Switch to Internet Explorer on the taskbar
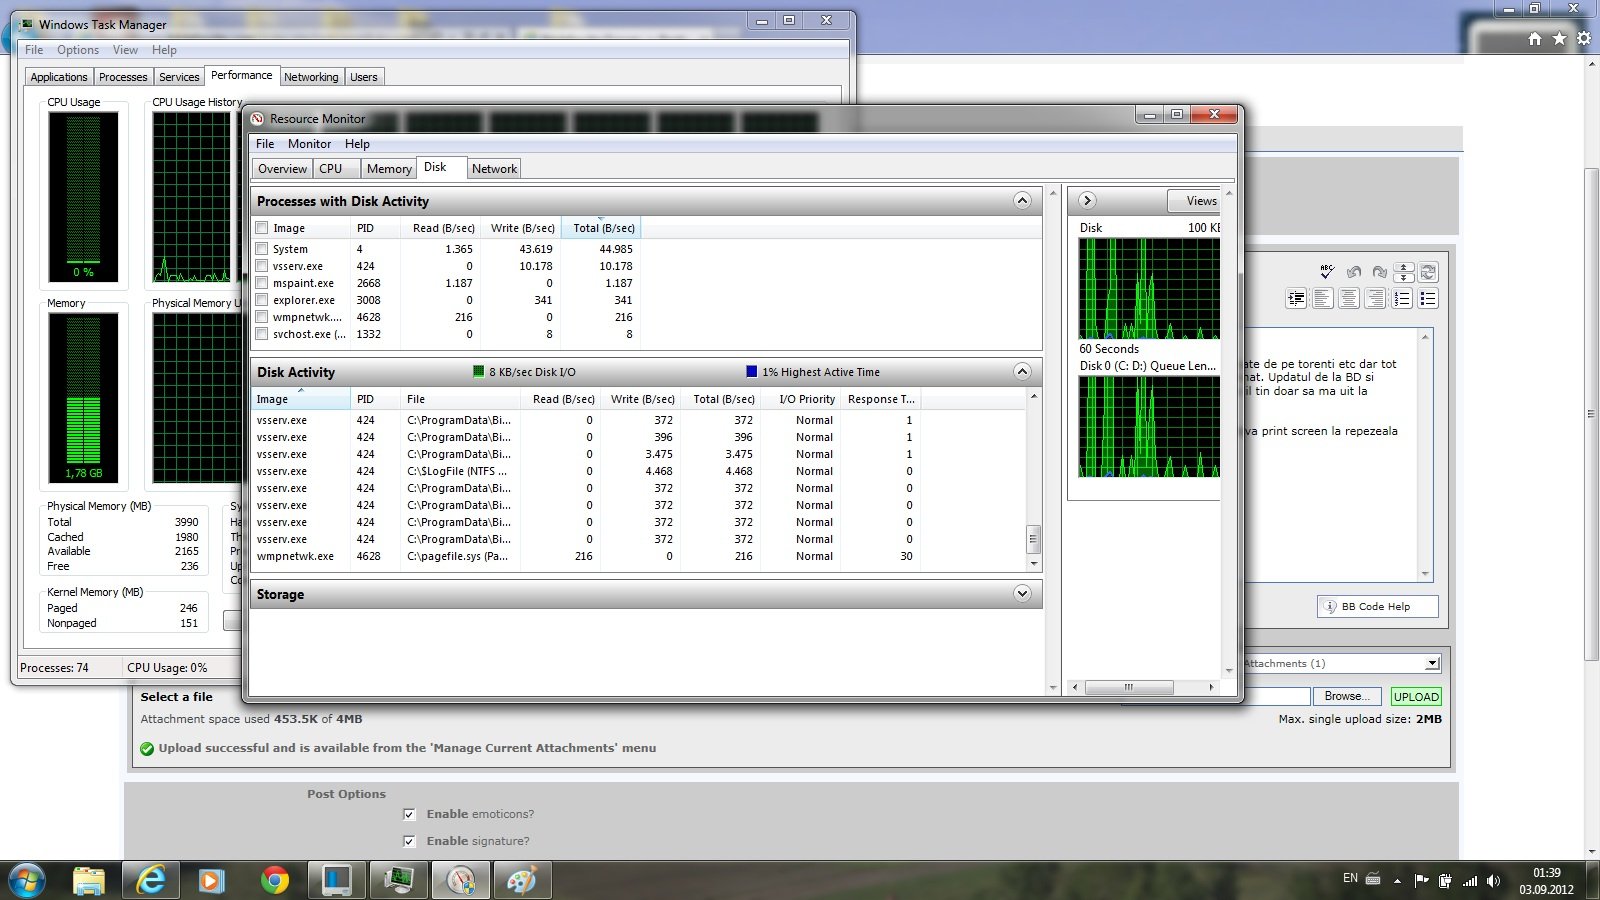 [x=151, y=880]
